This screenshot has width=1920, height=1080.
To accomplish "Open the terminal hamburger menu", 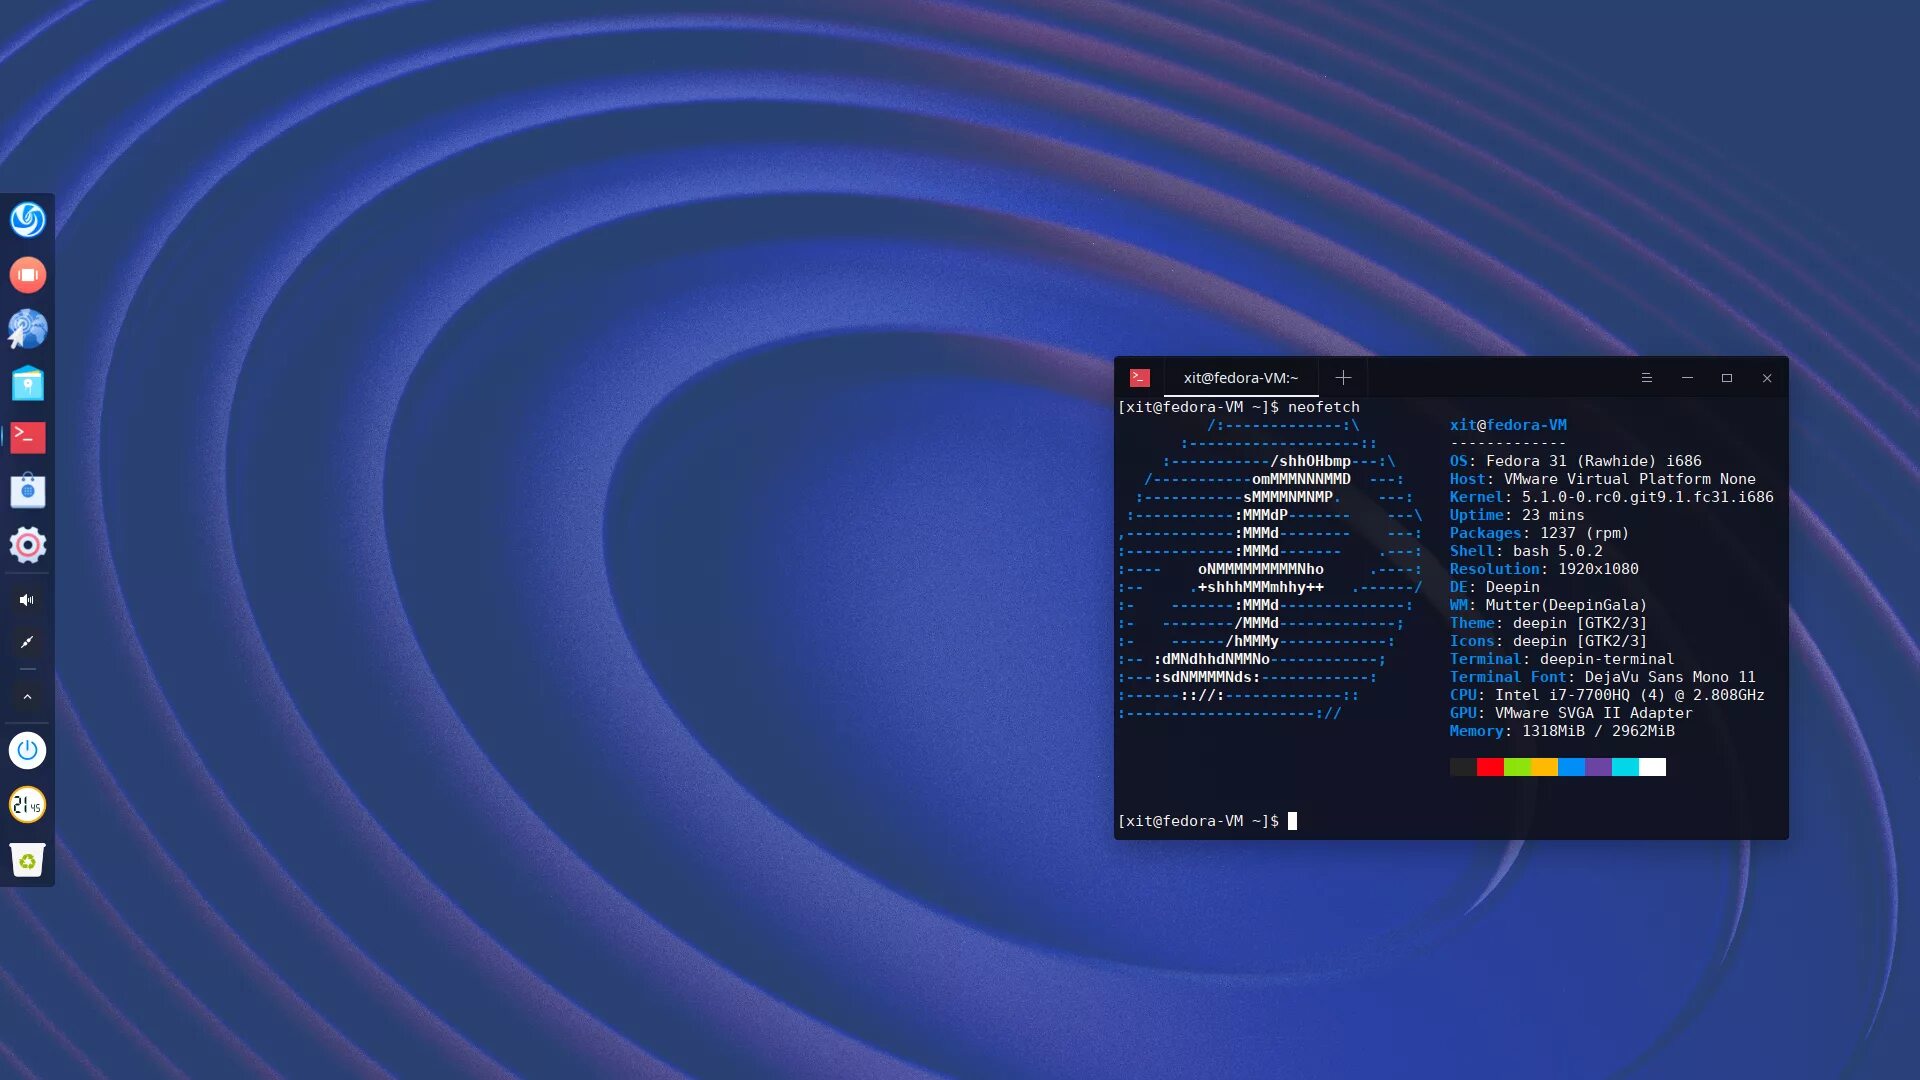I will pos(1646,378).
